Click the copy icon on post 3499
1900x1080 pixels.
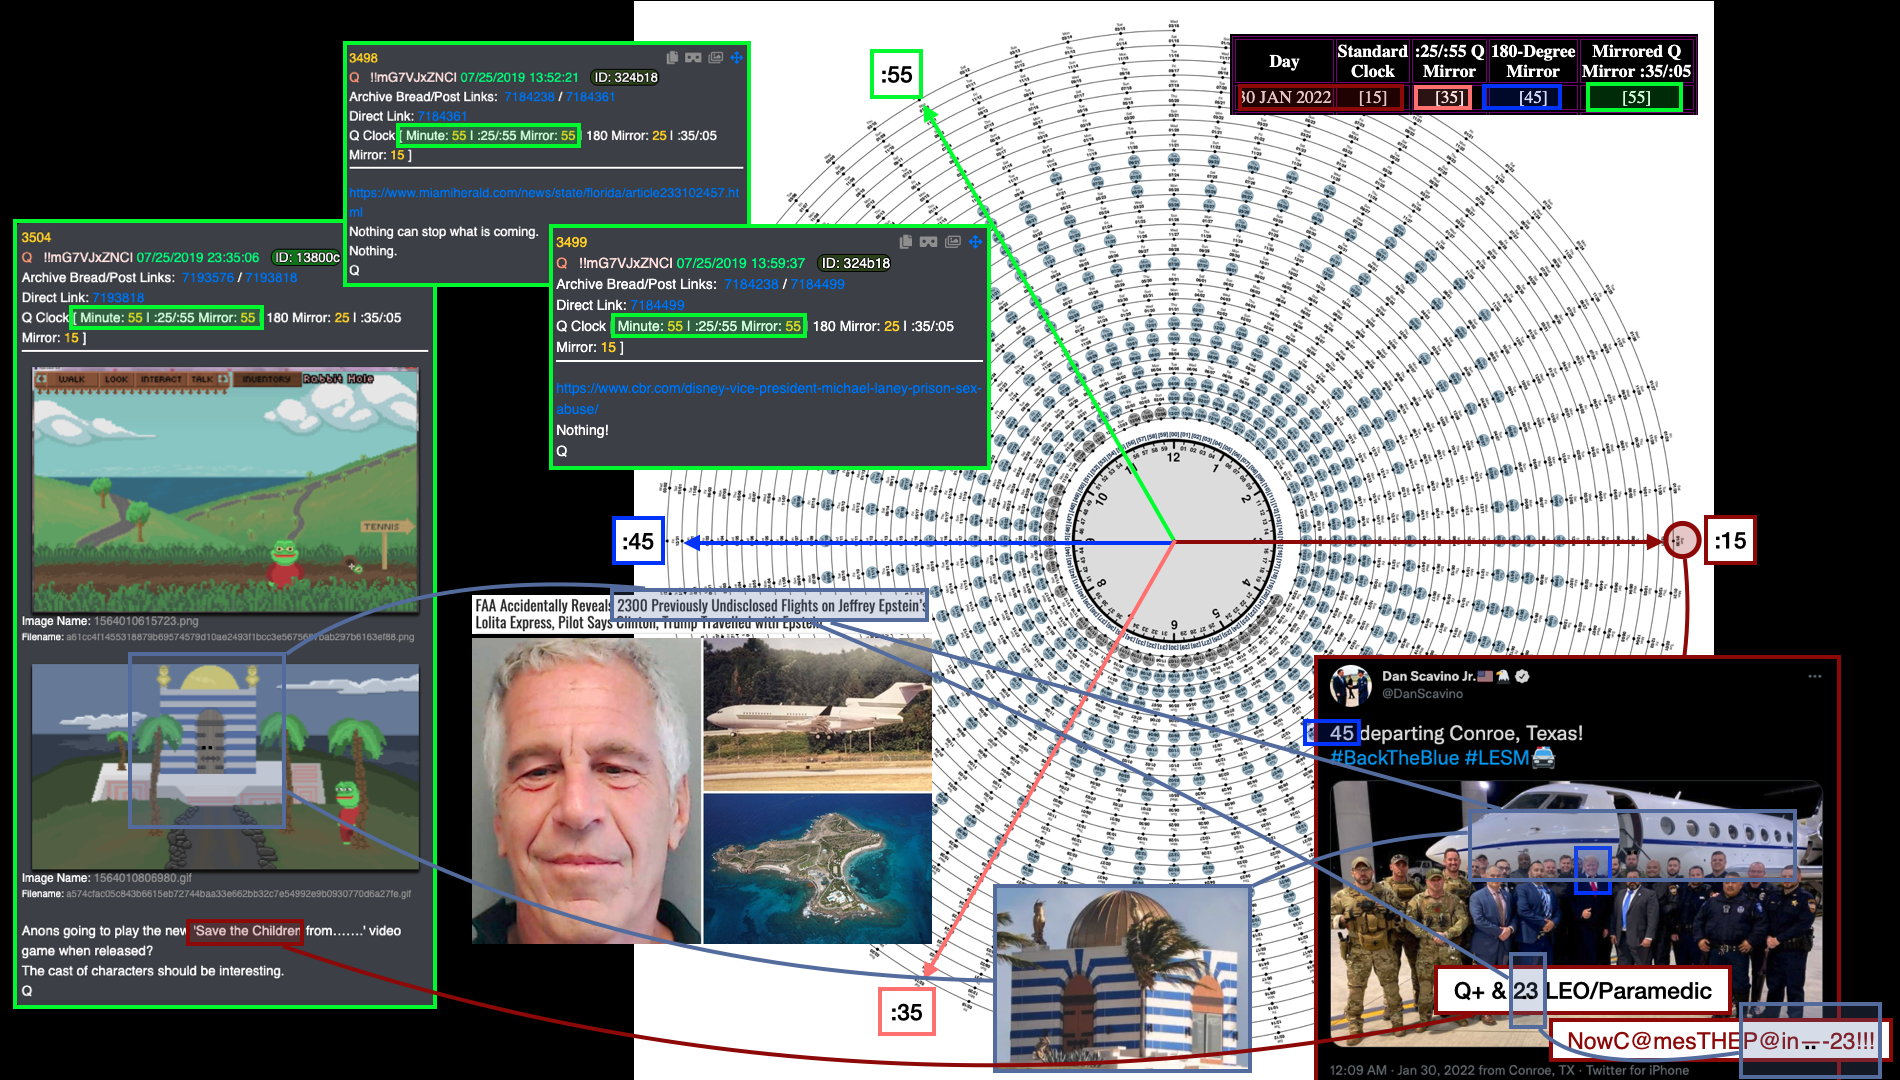(906, 242)
